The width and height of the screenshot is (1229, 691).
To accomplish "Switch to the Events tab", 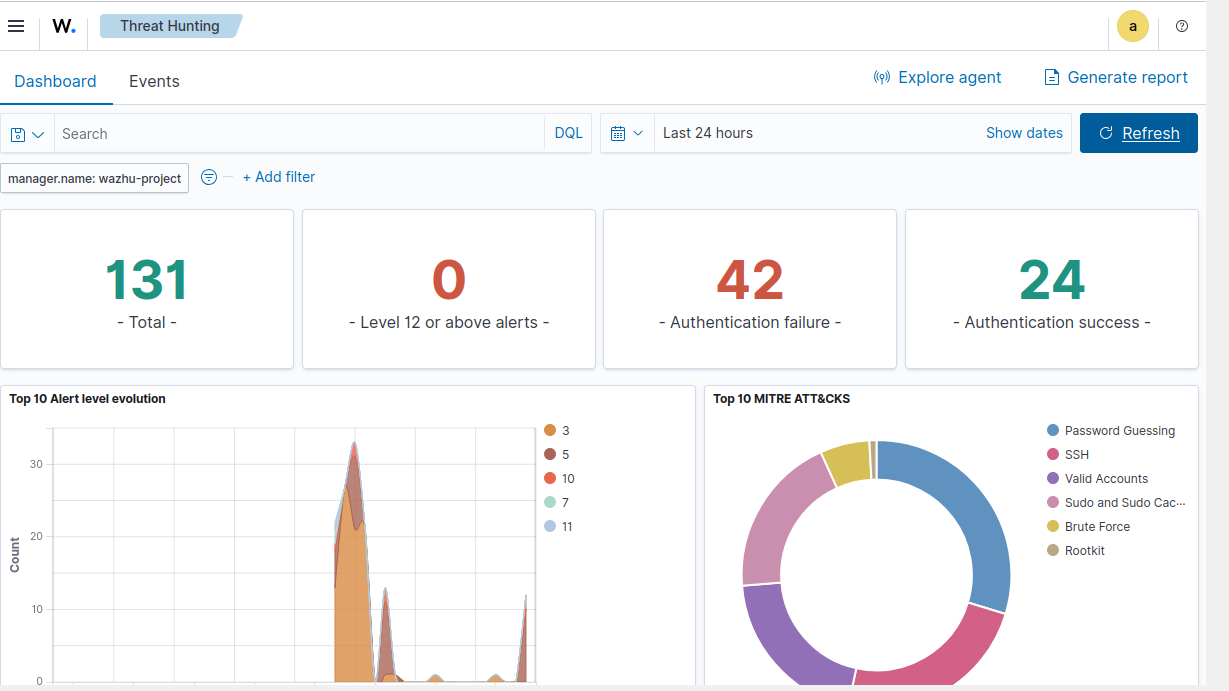I will [154, 81].
